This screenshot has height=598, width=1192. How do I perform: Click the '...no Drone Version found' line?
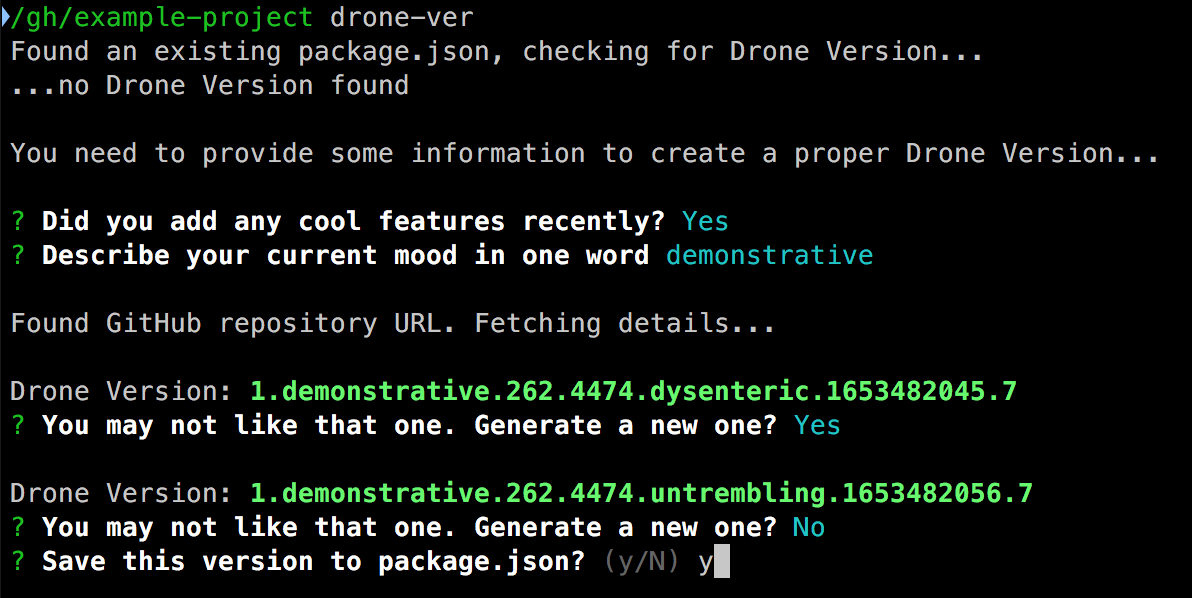[210, 85]
